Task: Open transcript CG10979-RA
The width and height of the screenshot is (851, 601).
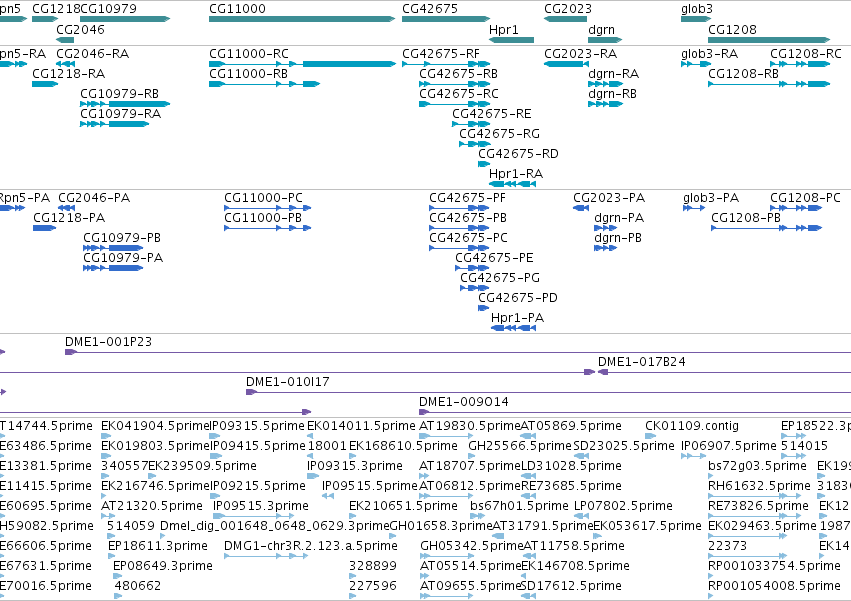Action: pos(120,114)
